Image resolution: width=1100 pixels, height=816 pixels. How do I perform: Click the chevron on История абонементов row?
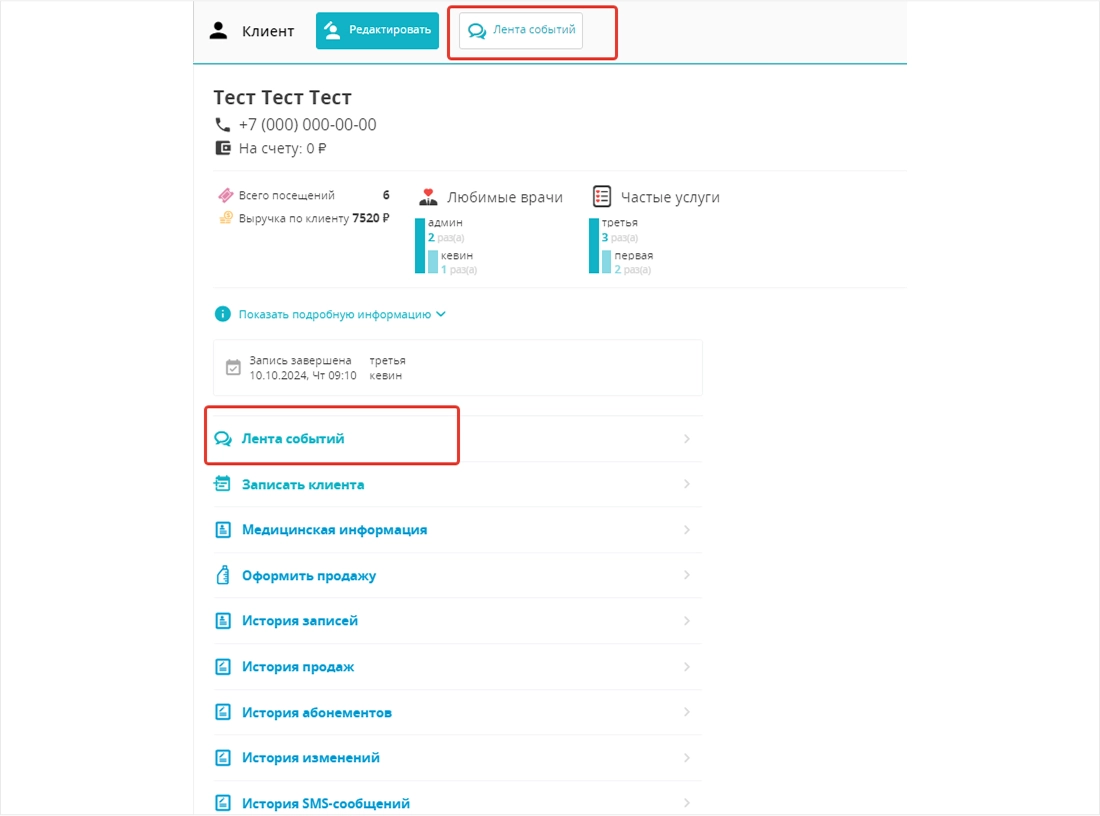(x=687, y=712)
